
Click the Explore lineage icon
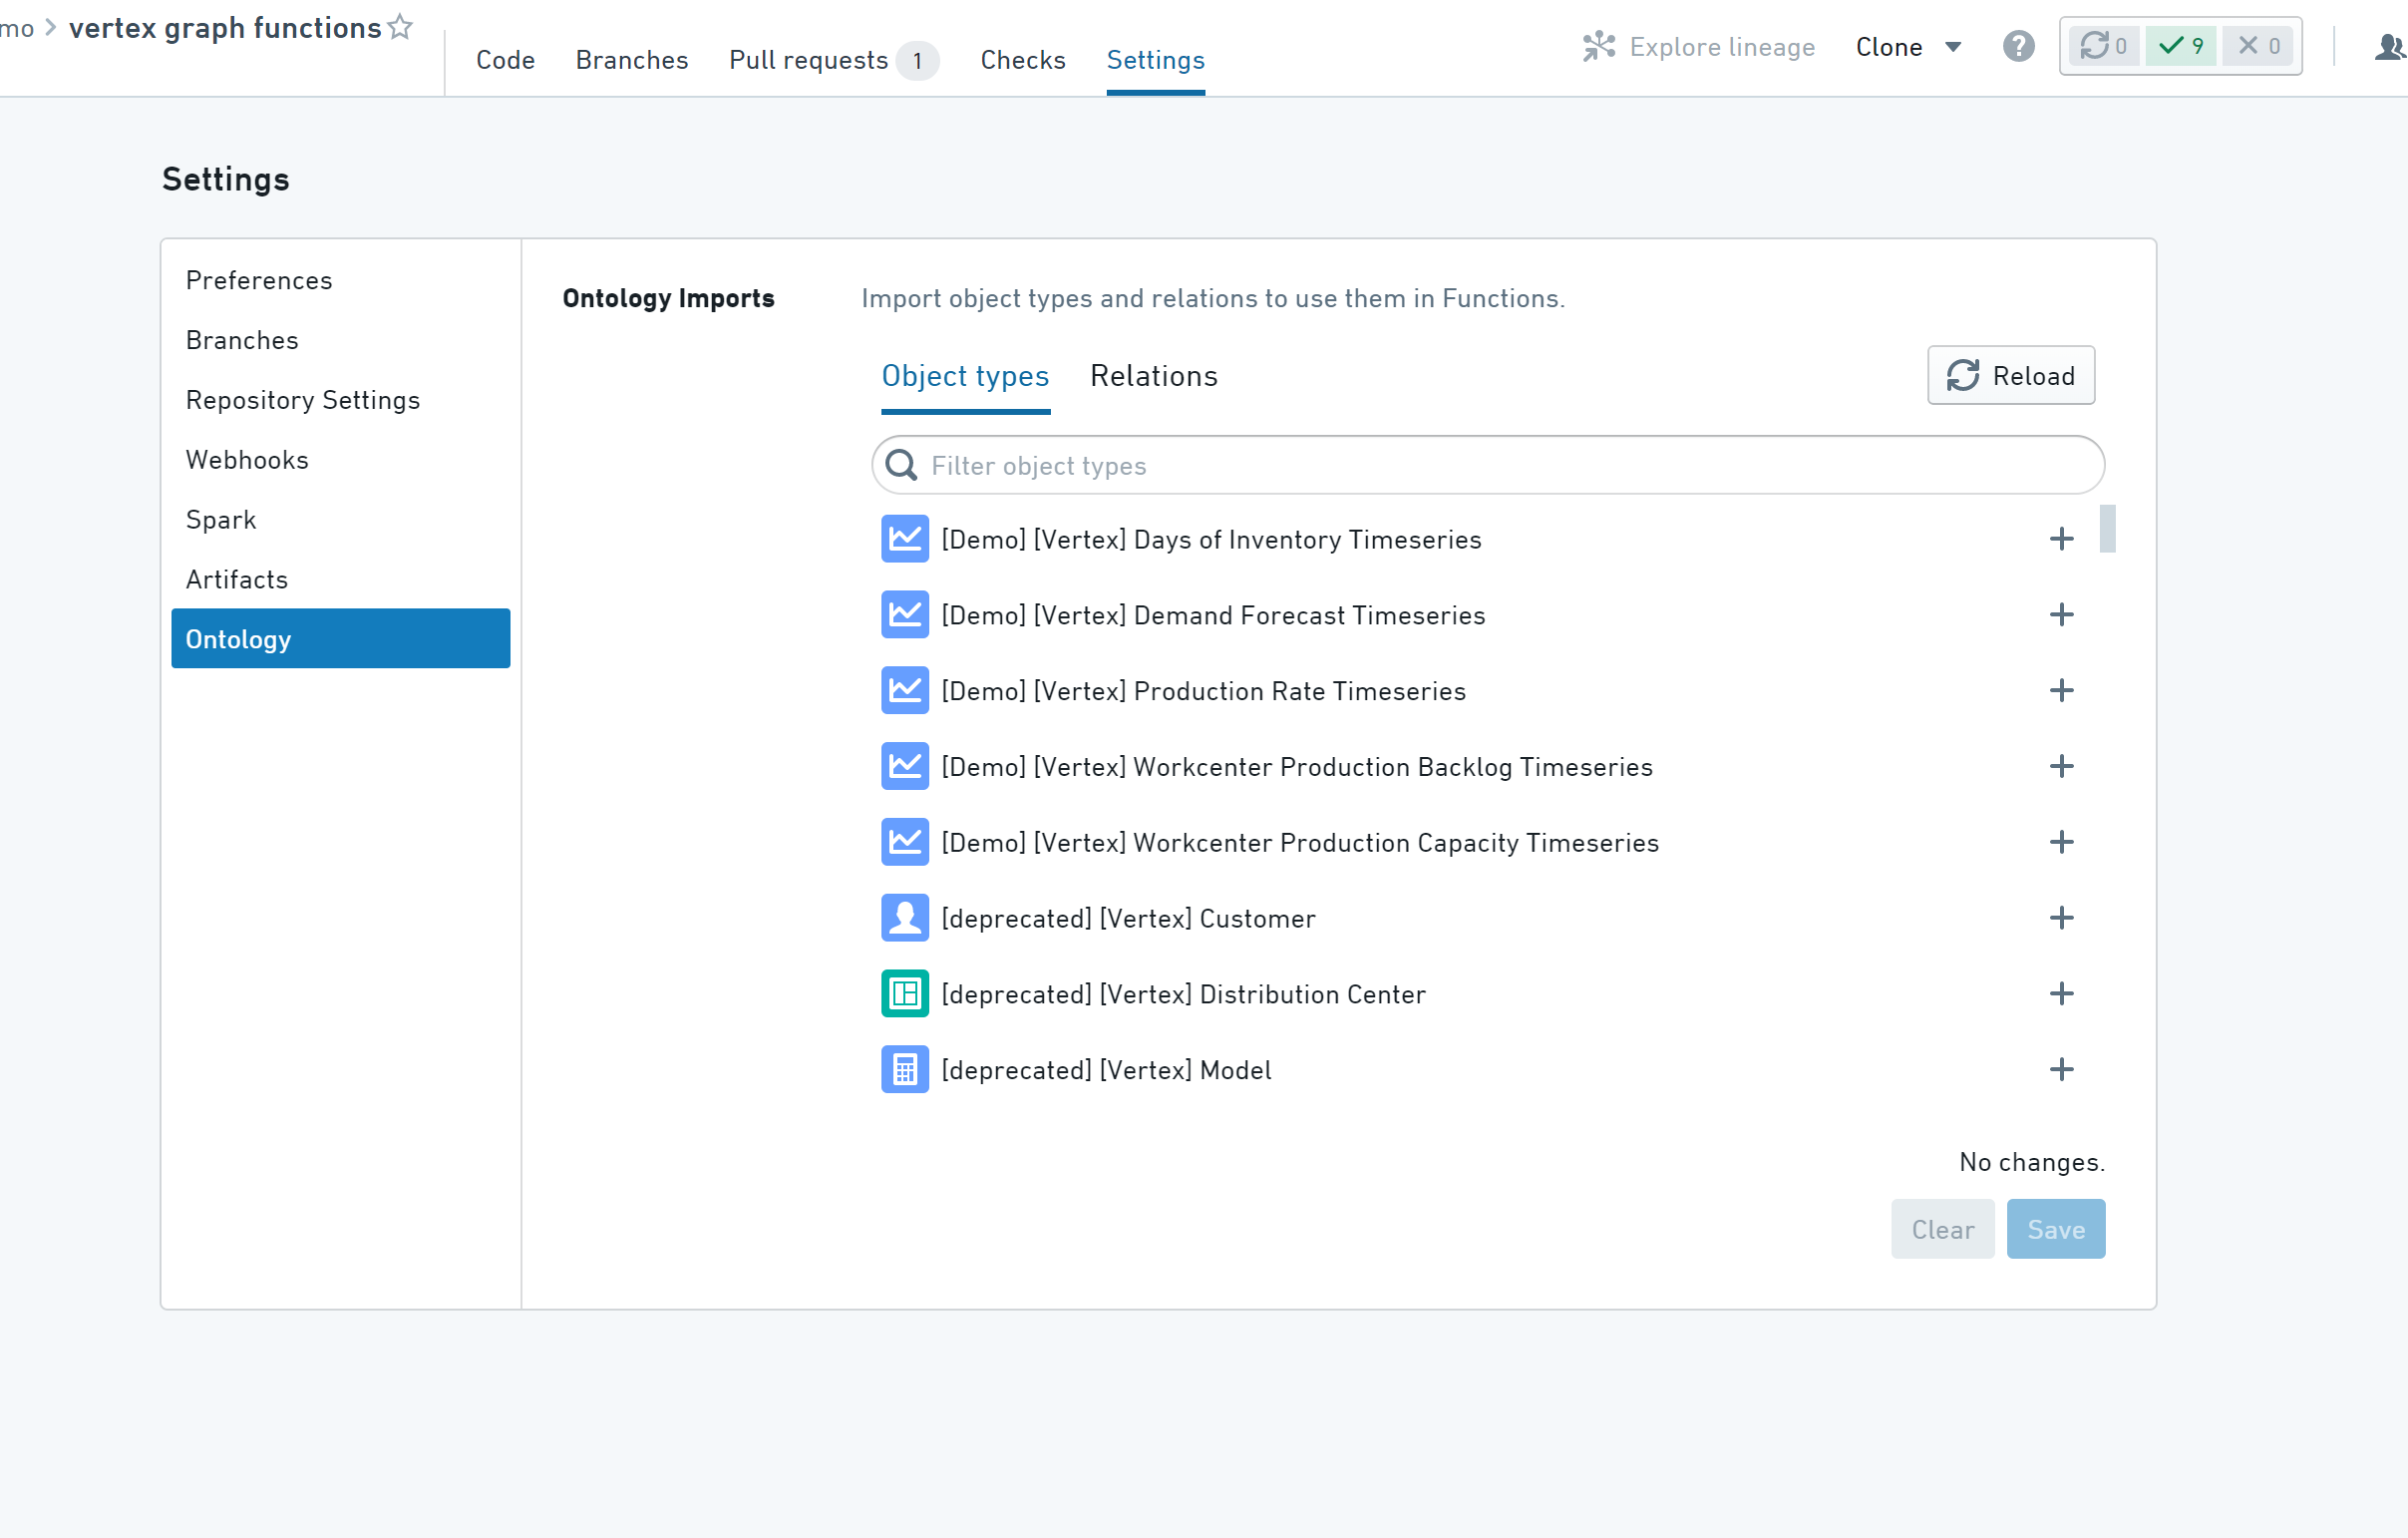click(x=1599, y=46)
